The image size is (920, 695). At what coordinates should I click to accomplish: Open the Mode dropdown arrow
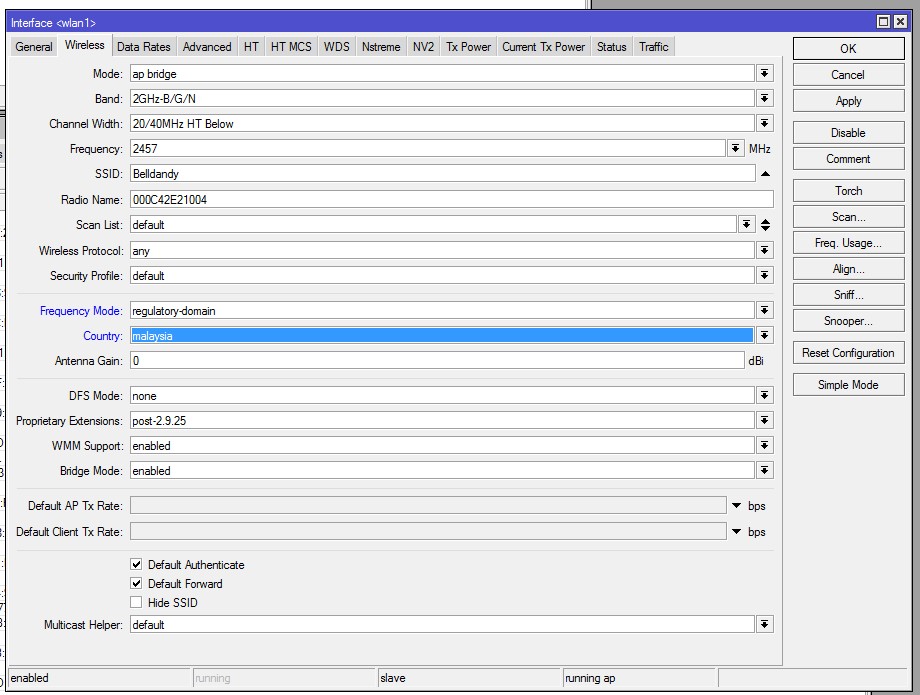[765, 74]
